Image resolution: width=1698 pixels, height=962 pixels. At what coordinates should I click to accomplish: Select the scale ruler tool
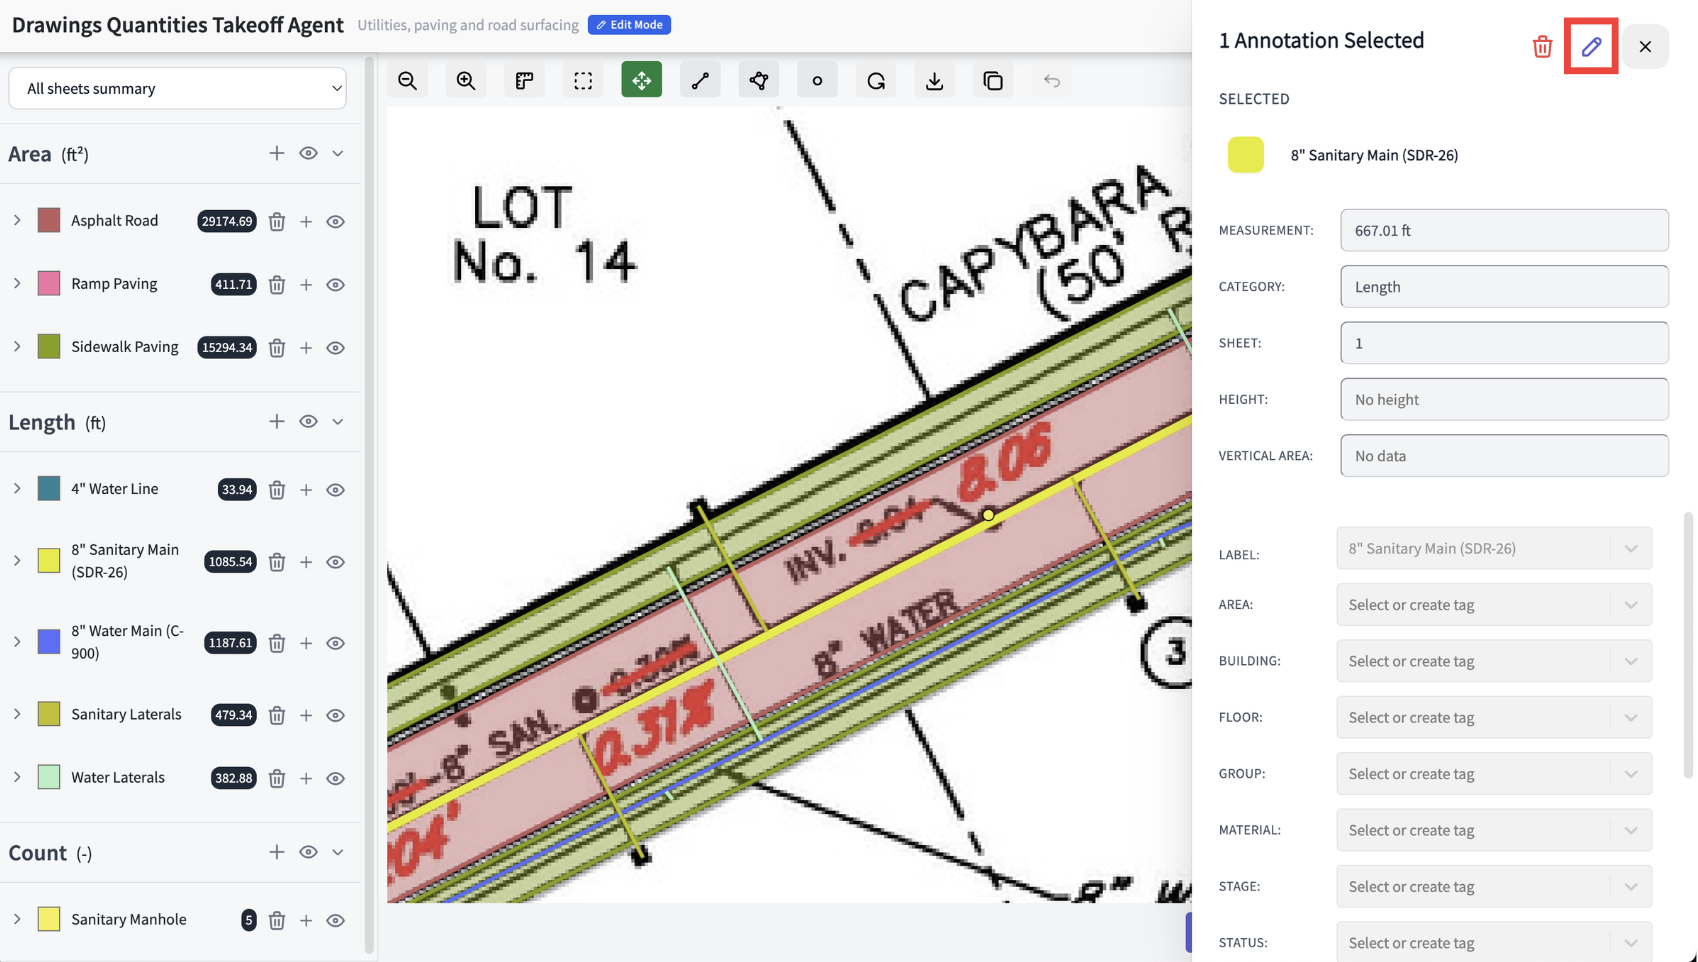(524, 81)
